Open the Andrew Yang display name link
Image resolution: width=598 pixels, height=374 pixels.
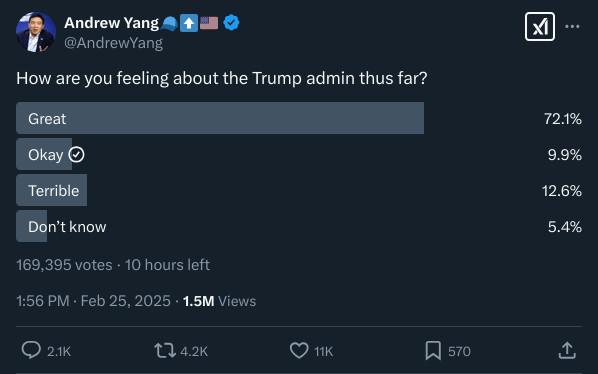(111, 23)
